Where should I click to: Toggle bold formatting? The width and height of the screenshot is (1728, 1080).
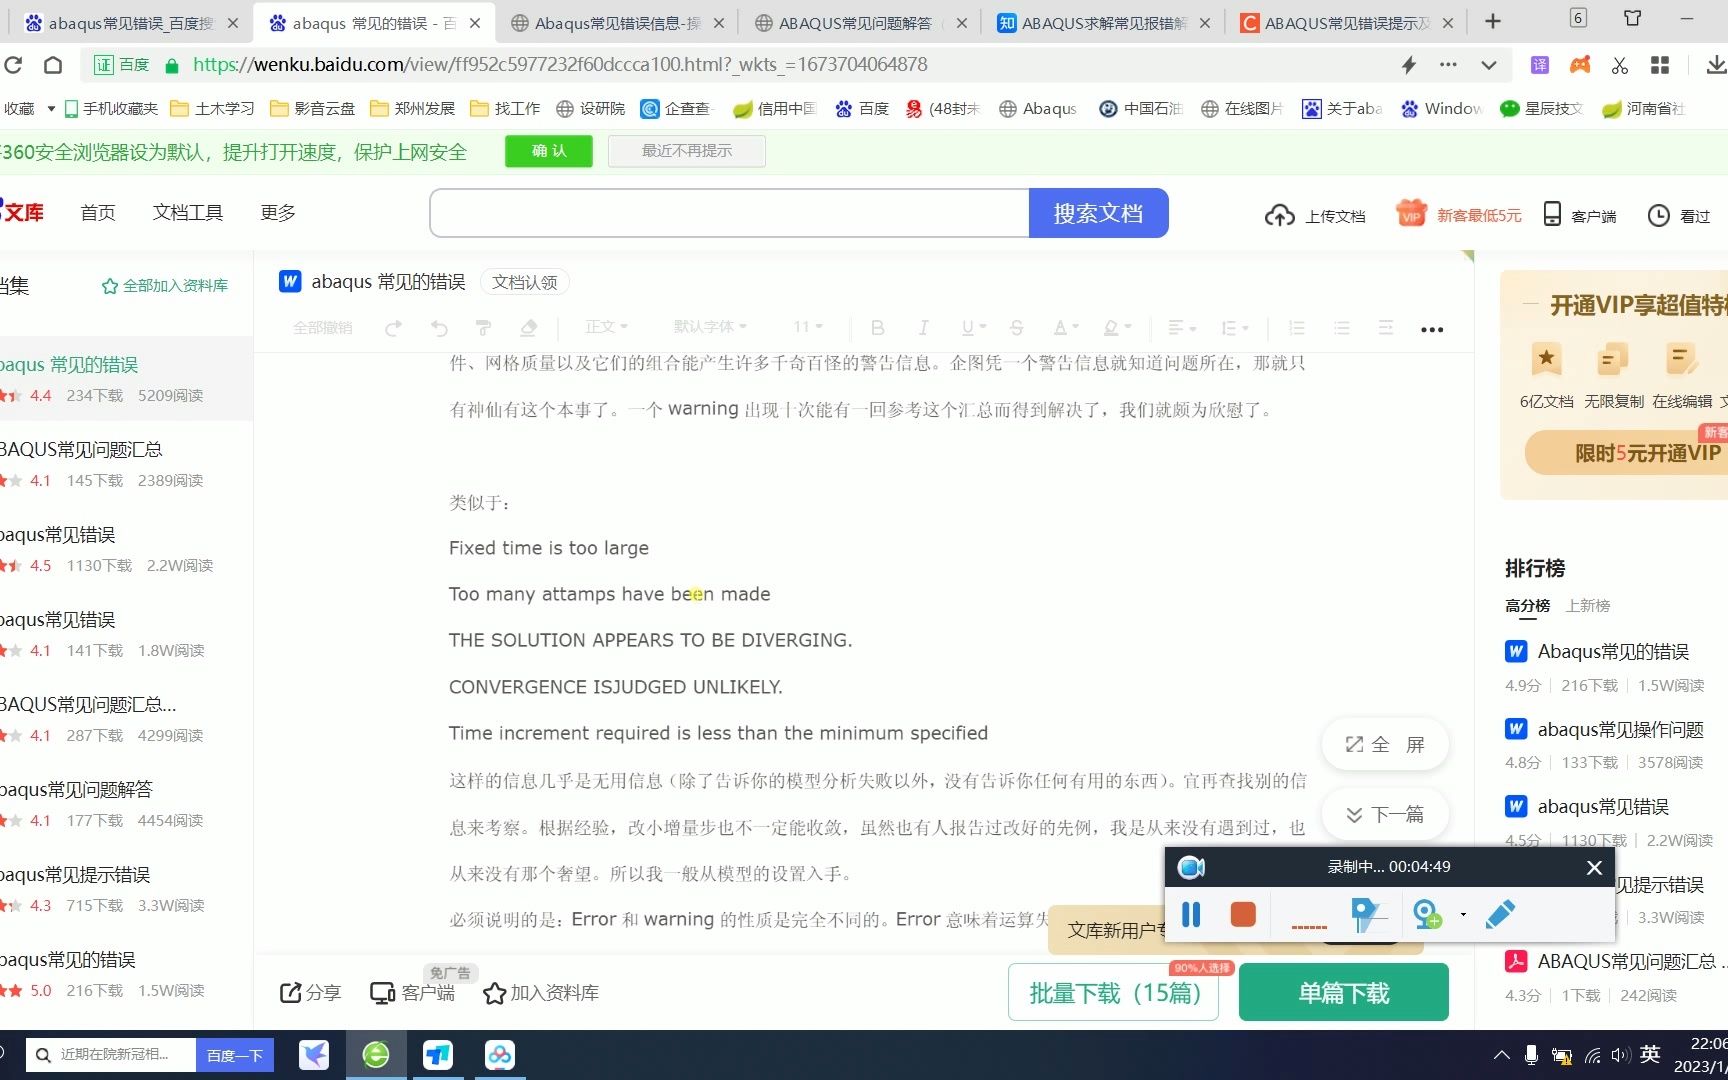878,328
